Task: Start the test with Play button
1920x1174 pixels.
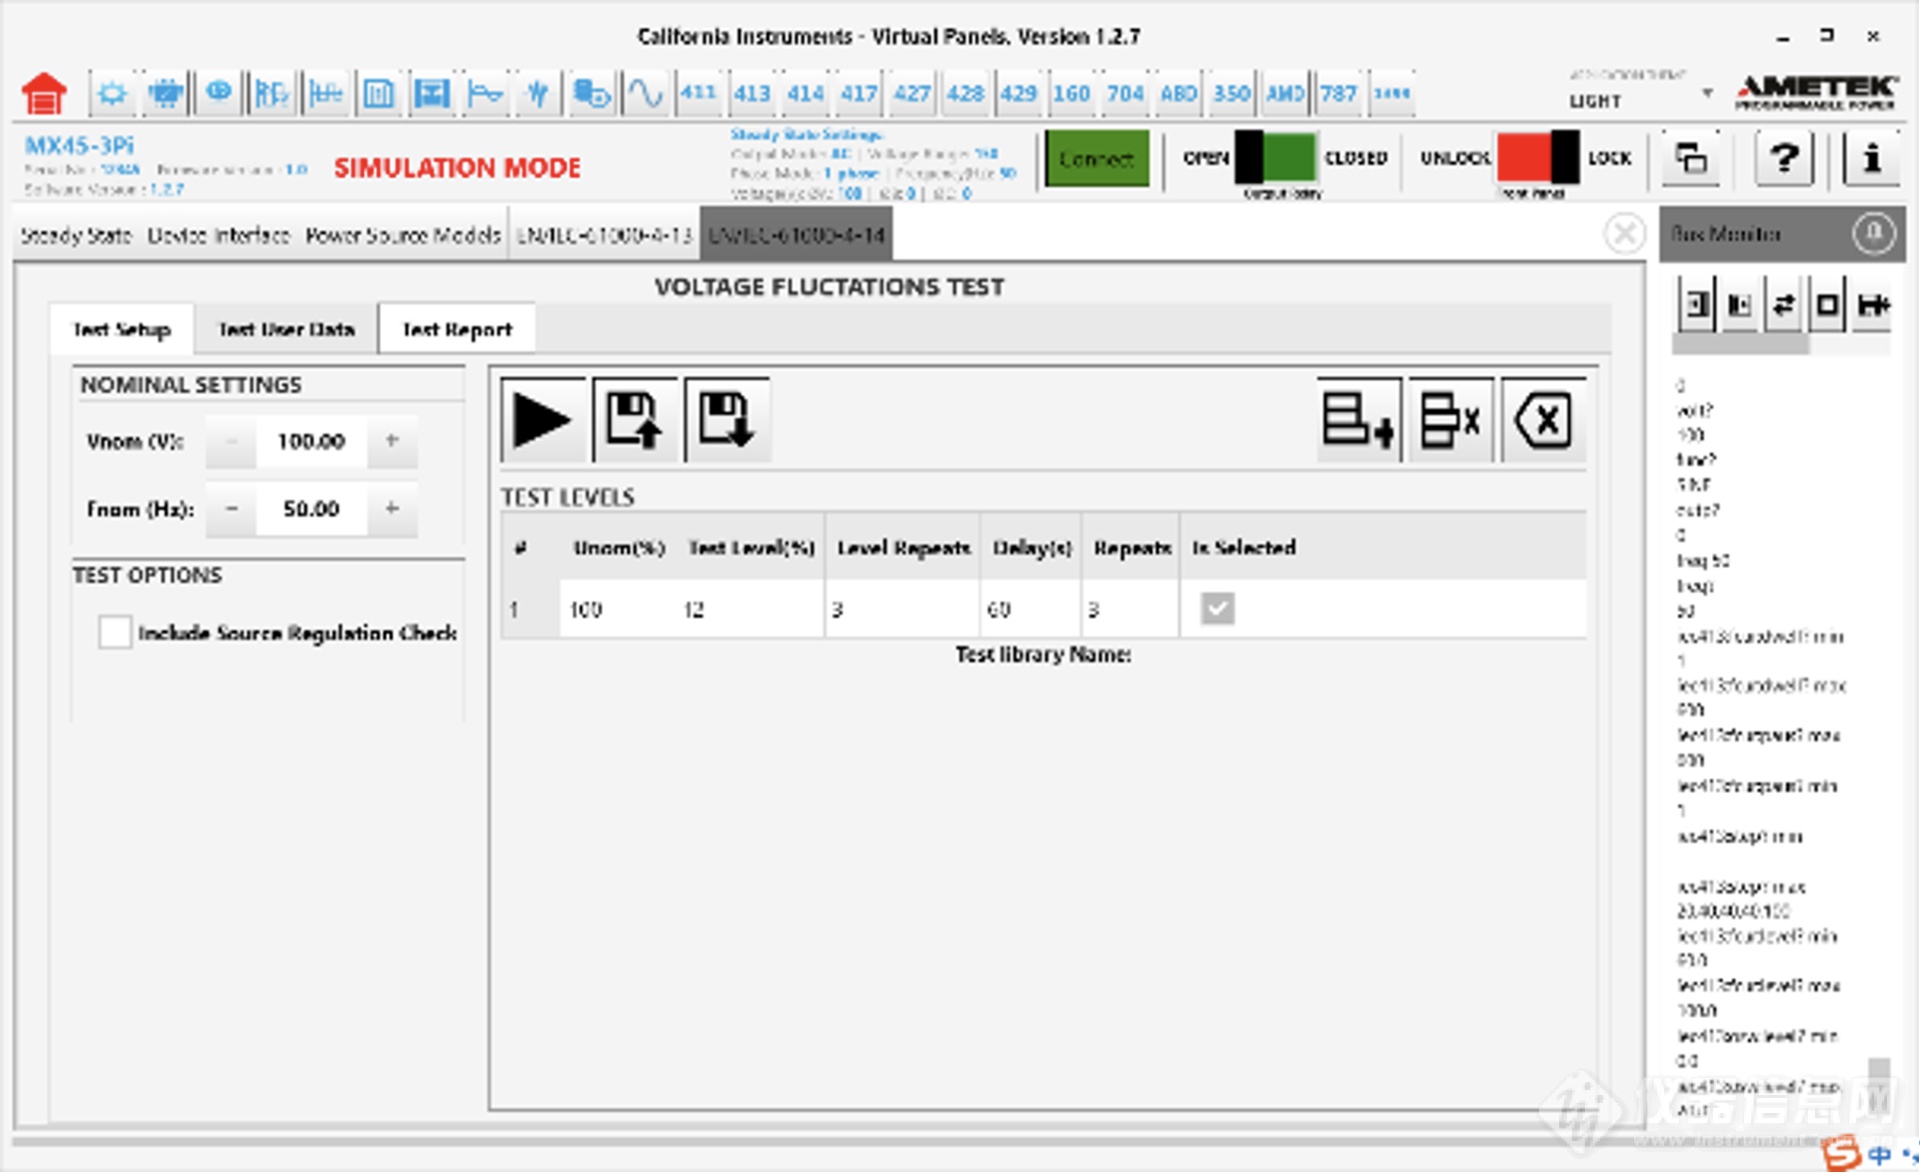Action: coord(543,419)
